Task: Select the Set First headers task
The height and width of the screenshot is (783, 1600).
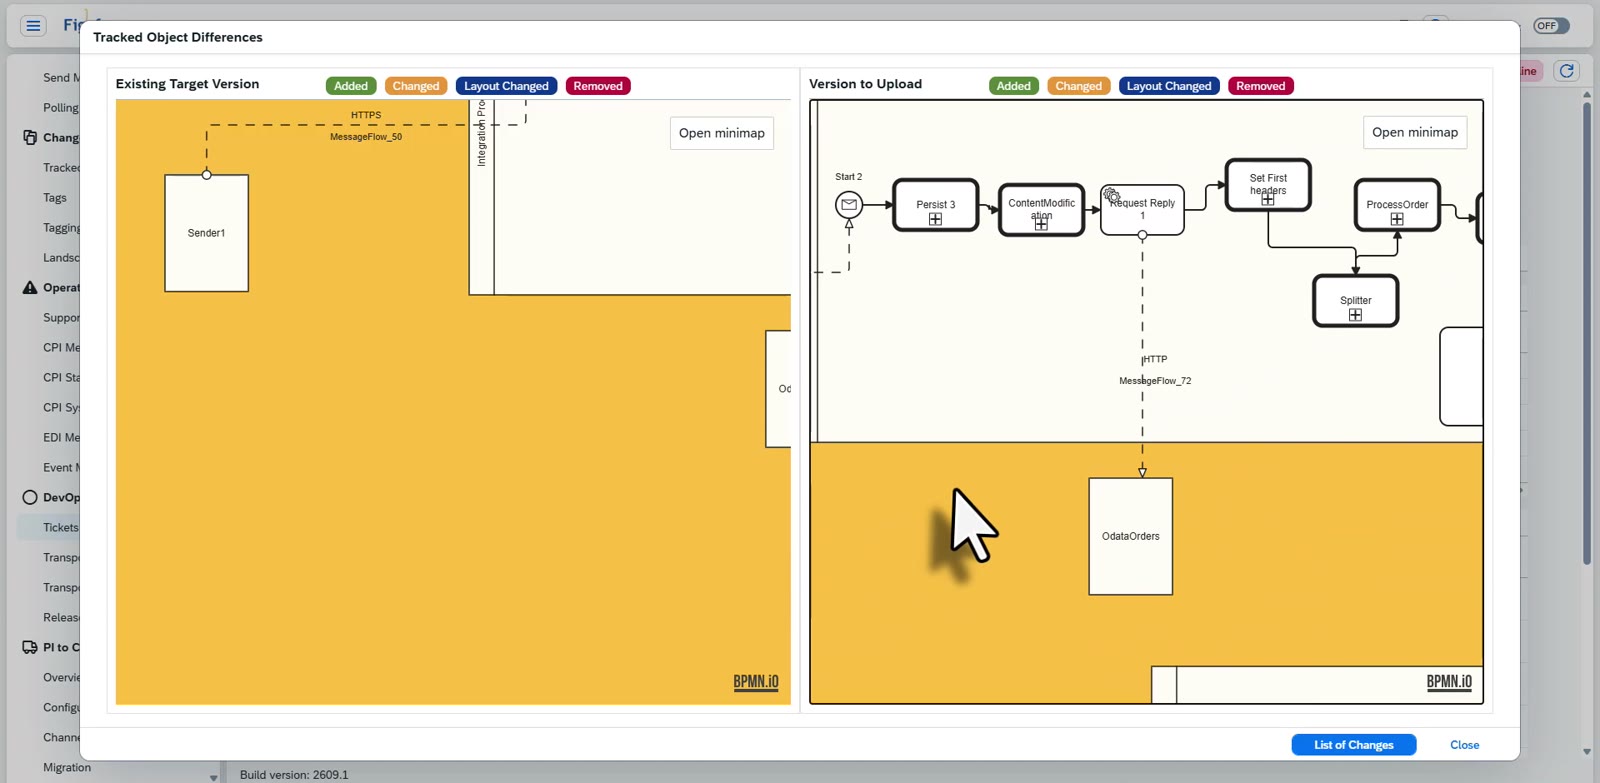Action: coord(1268,185)
